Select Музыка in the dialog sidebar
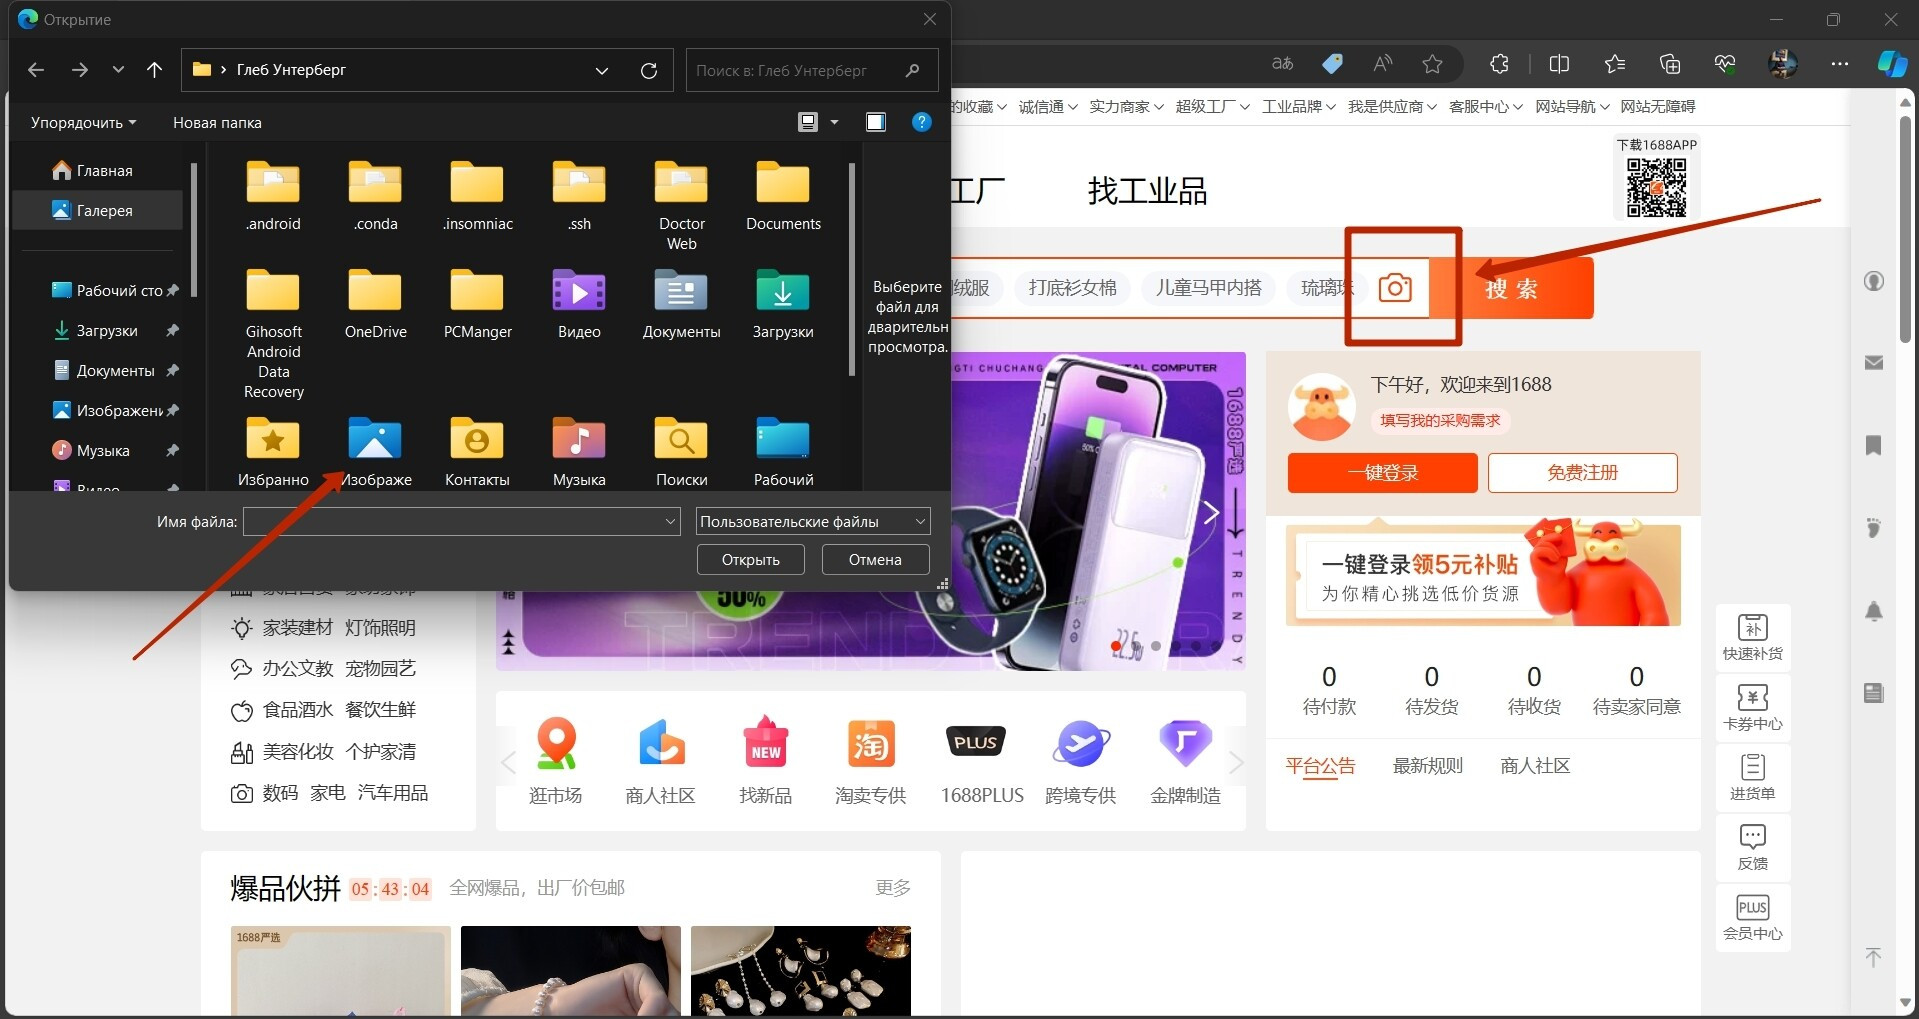1919x1019 pixels. pyautogui.click(x=98, y=450)
